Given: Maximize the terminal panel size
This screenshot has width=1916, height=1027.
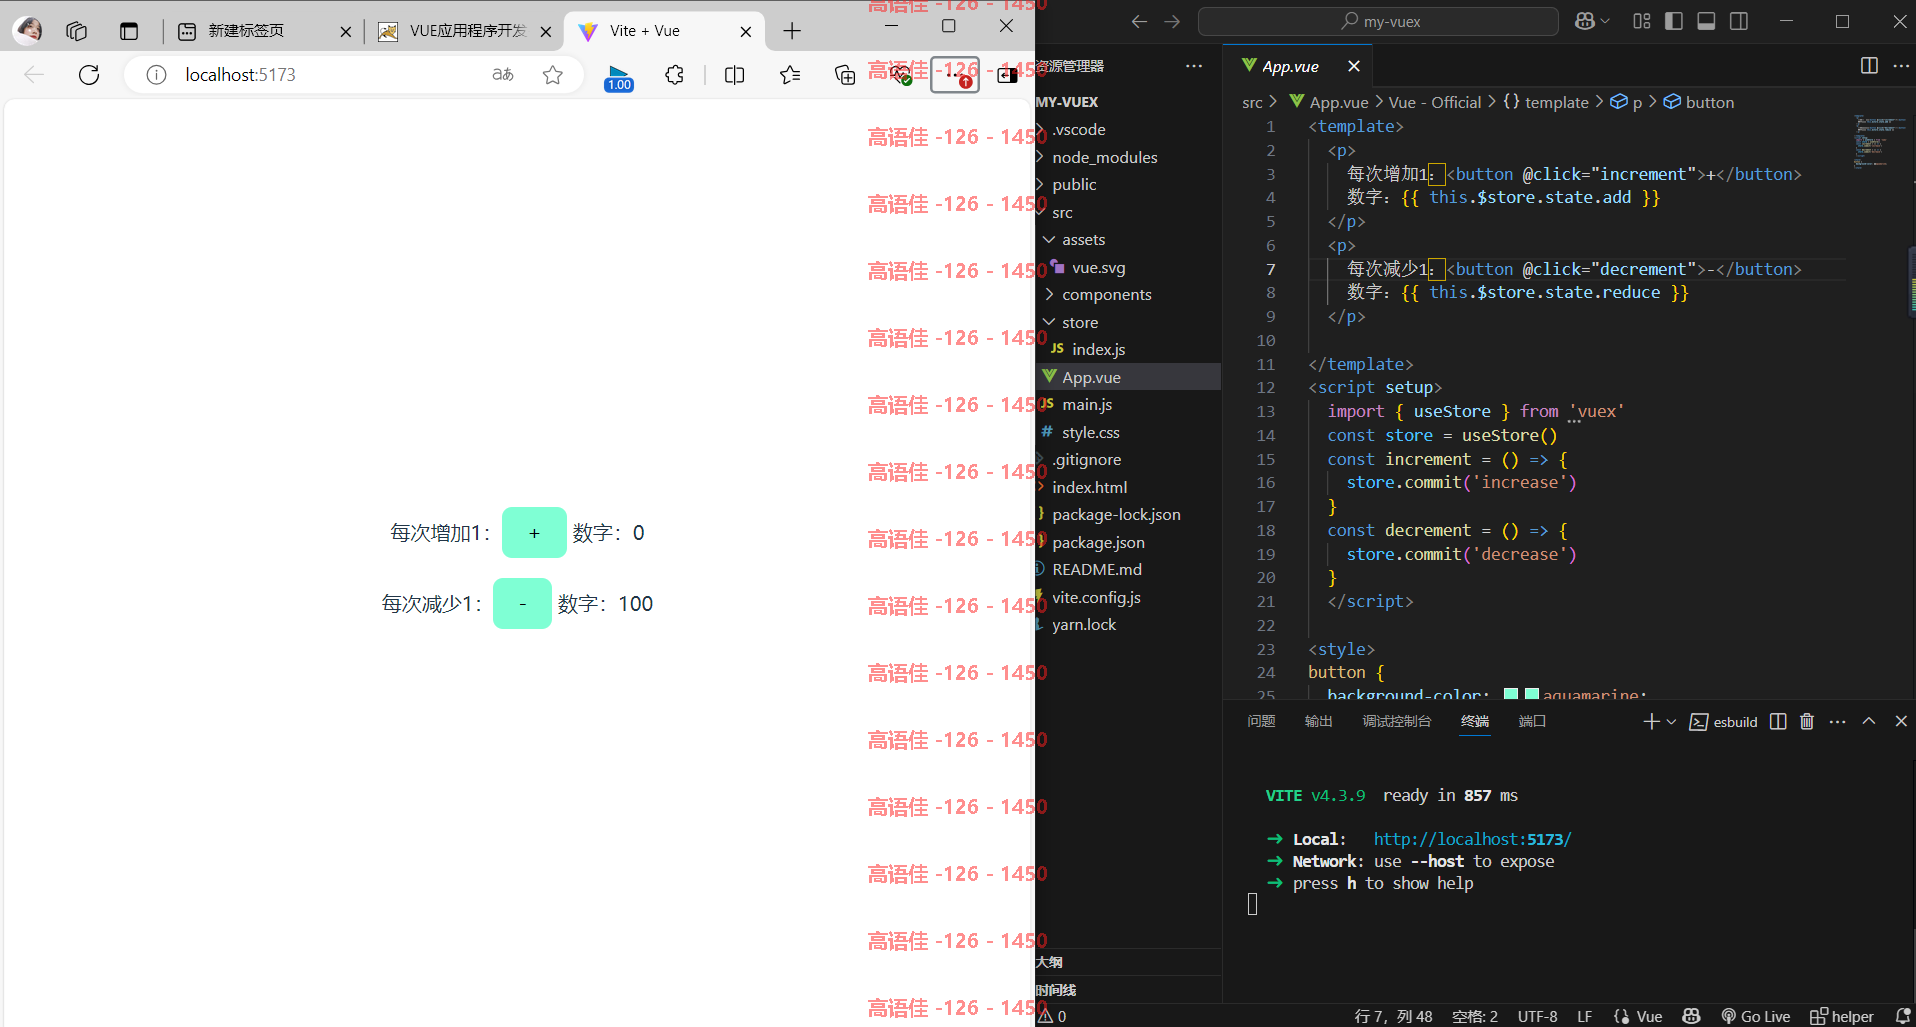Looking at the screenshot, I should click(x=1869, y=721).
